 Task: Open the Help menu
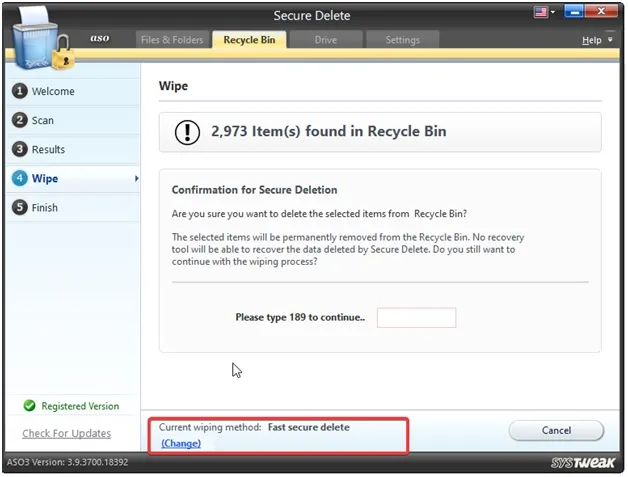coord(592,40)
